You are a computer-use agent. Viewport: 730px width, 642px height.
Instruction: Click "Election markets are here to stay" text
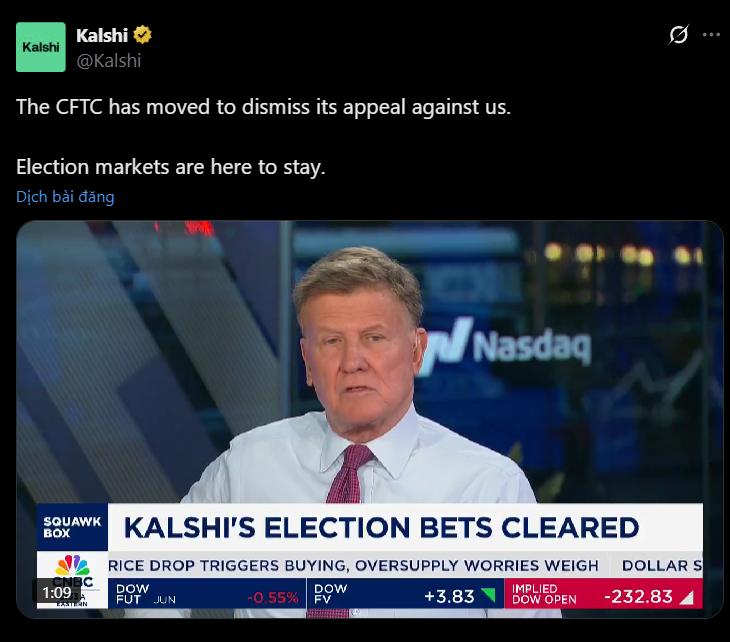tap(171, 166)
